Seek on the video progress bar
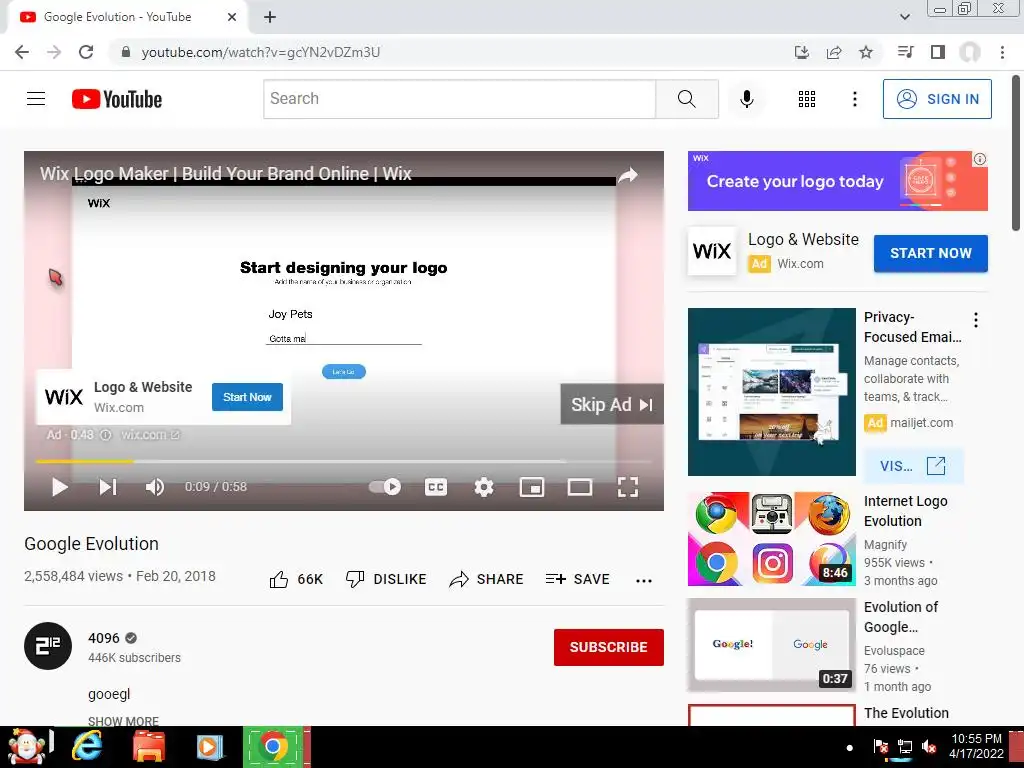Viewport: 1024px width, 768px height. pos(344,461)
